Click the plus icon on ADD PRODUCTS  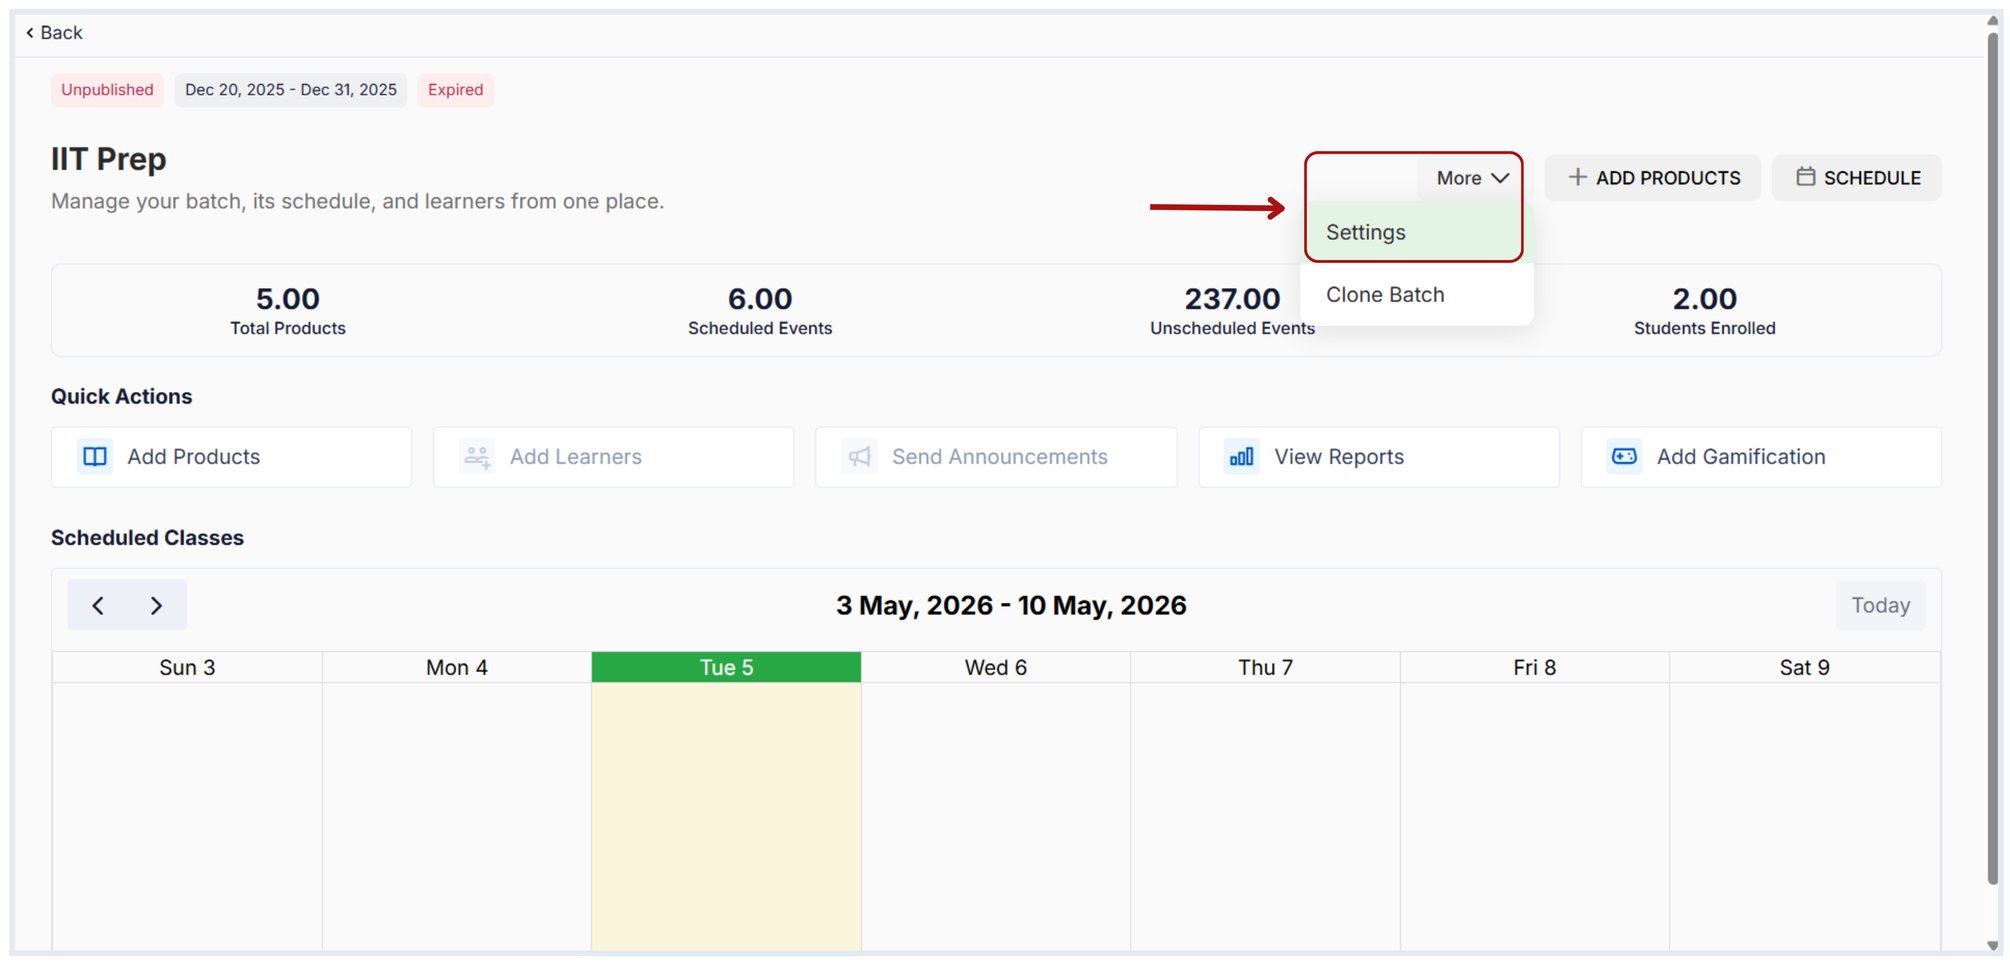tap(1577, 177)
